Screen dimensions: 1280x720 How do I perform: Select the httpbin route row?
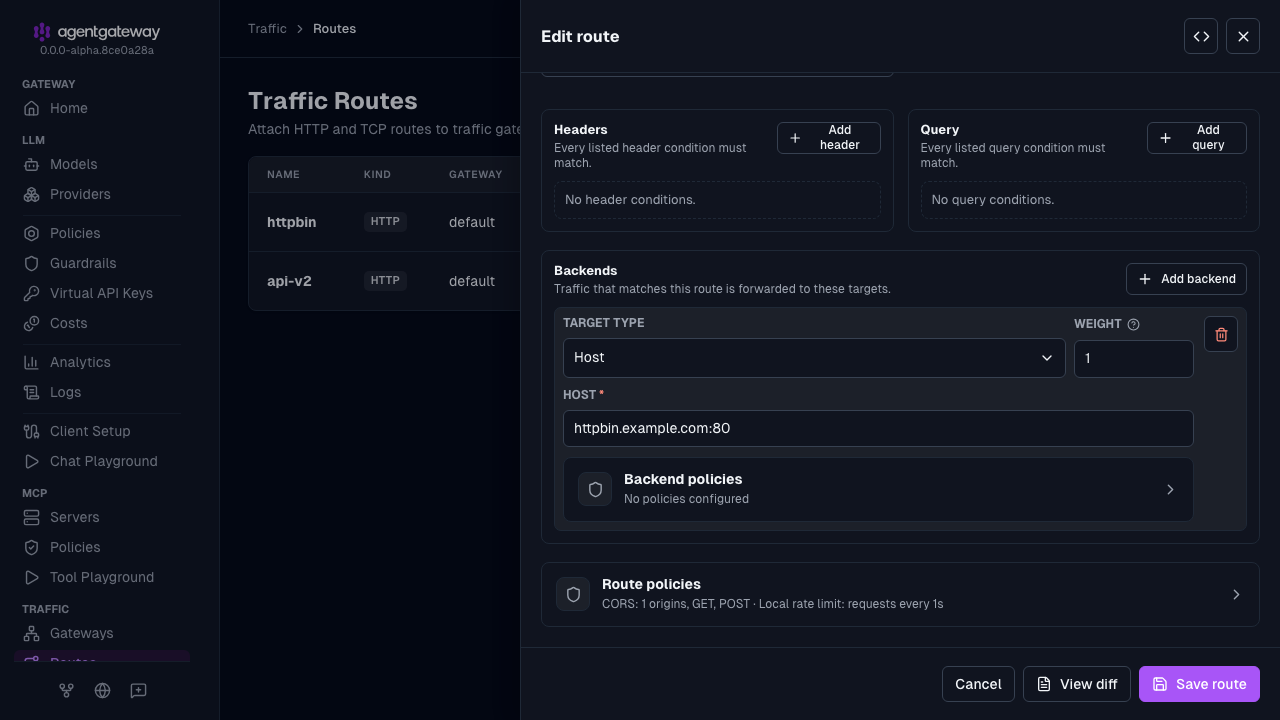(x=384, y=222)
